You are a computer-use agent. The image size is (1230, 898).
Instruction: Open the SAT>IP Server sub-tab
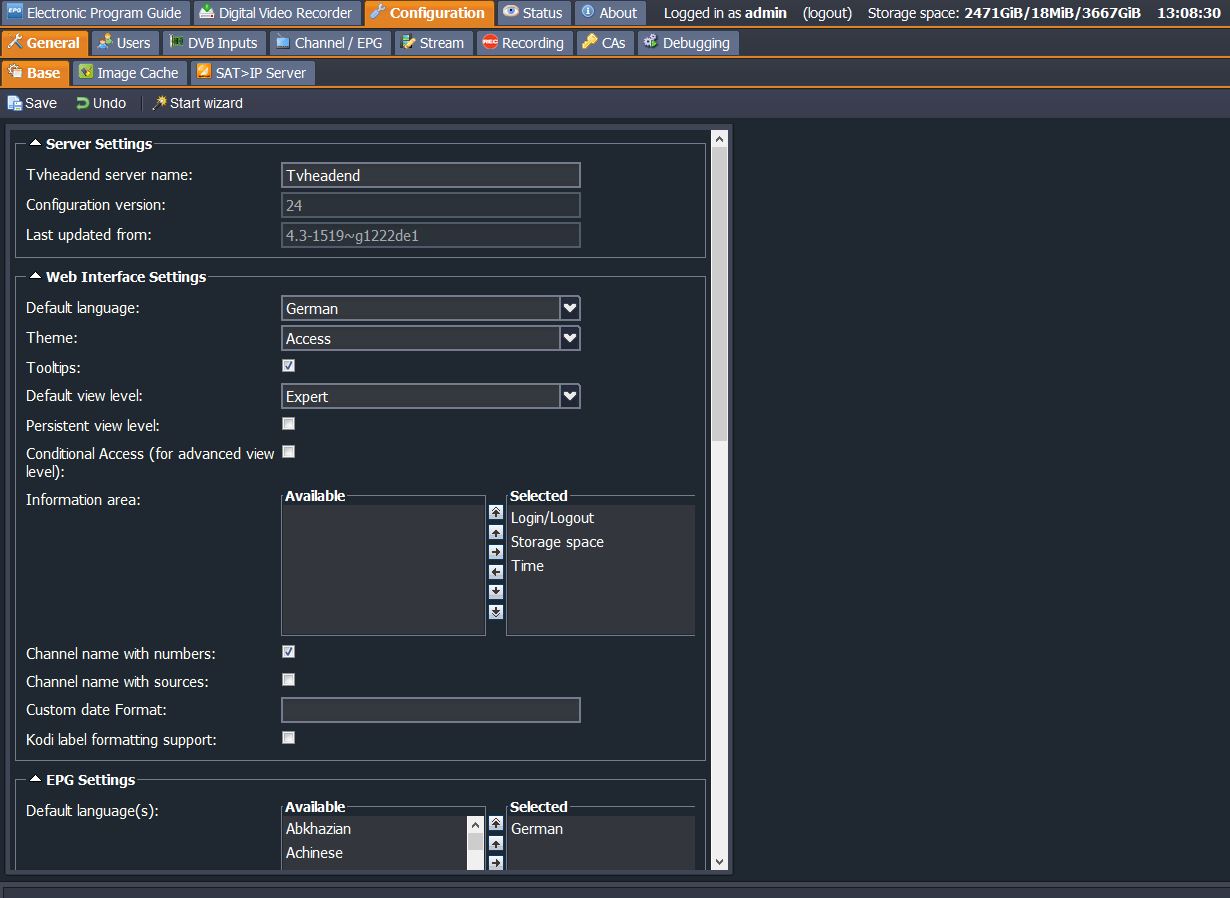coord(252,73)
